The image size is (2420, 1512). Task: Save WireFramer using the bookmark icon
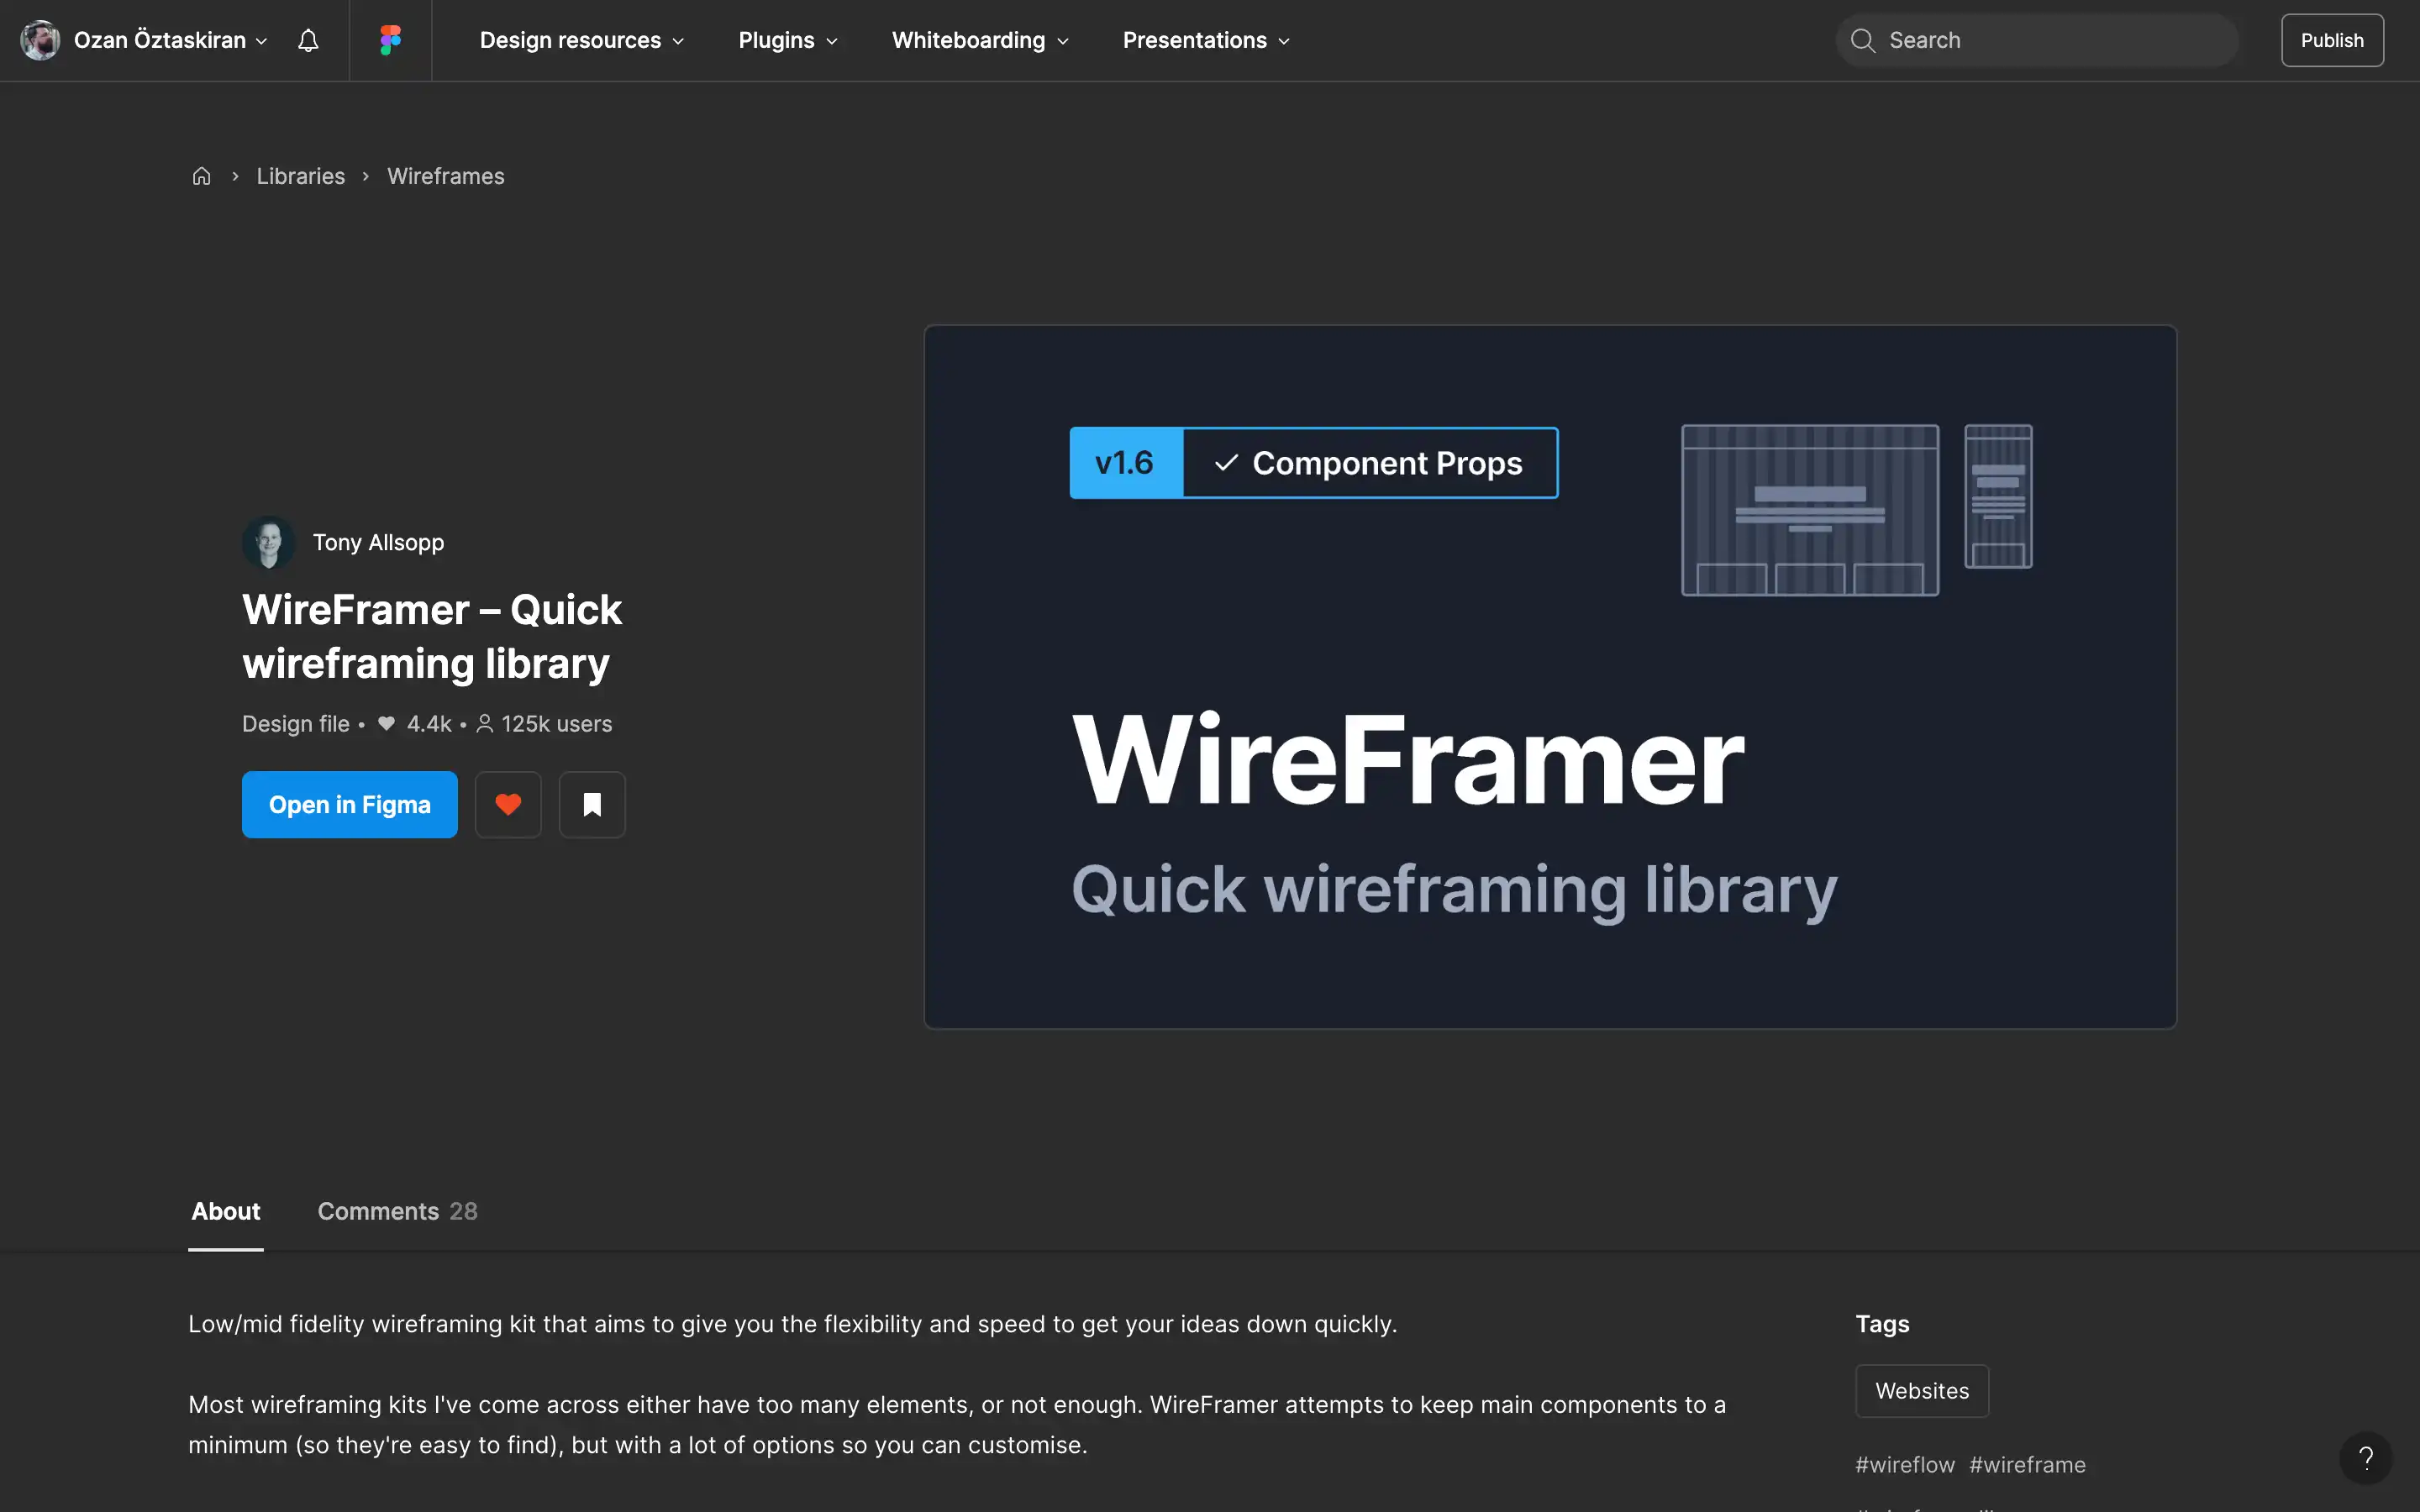point(592,804)
